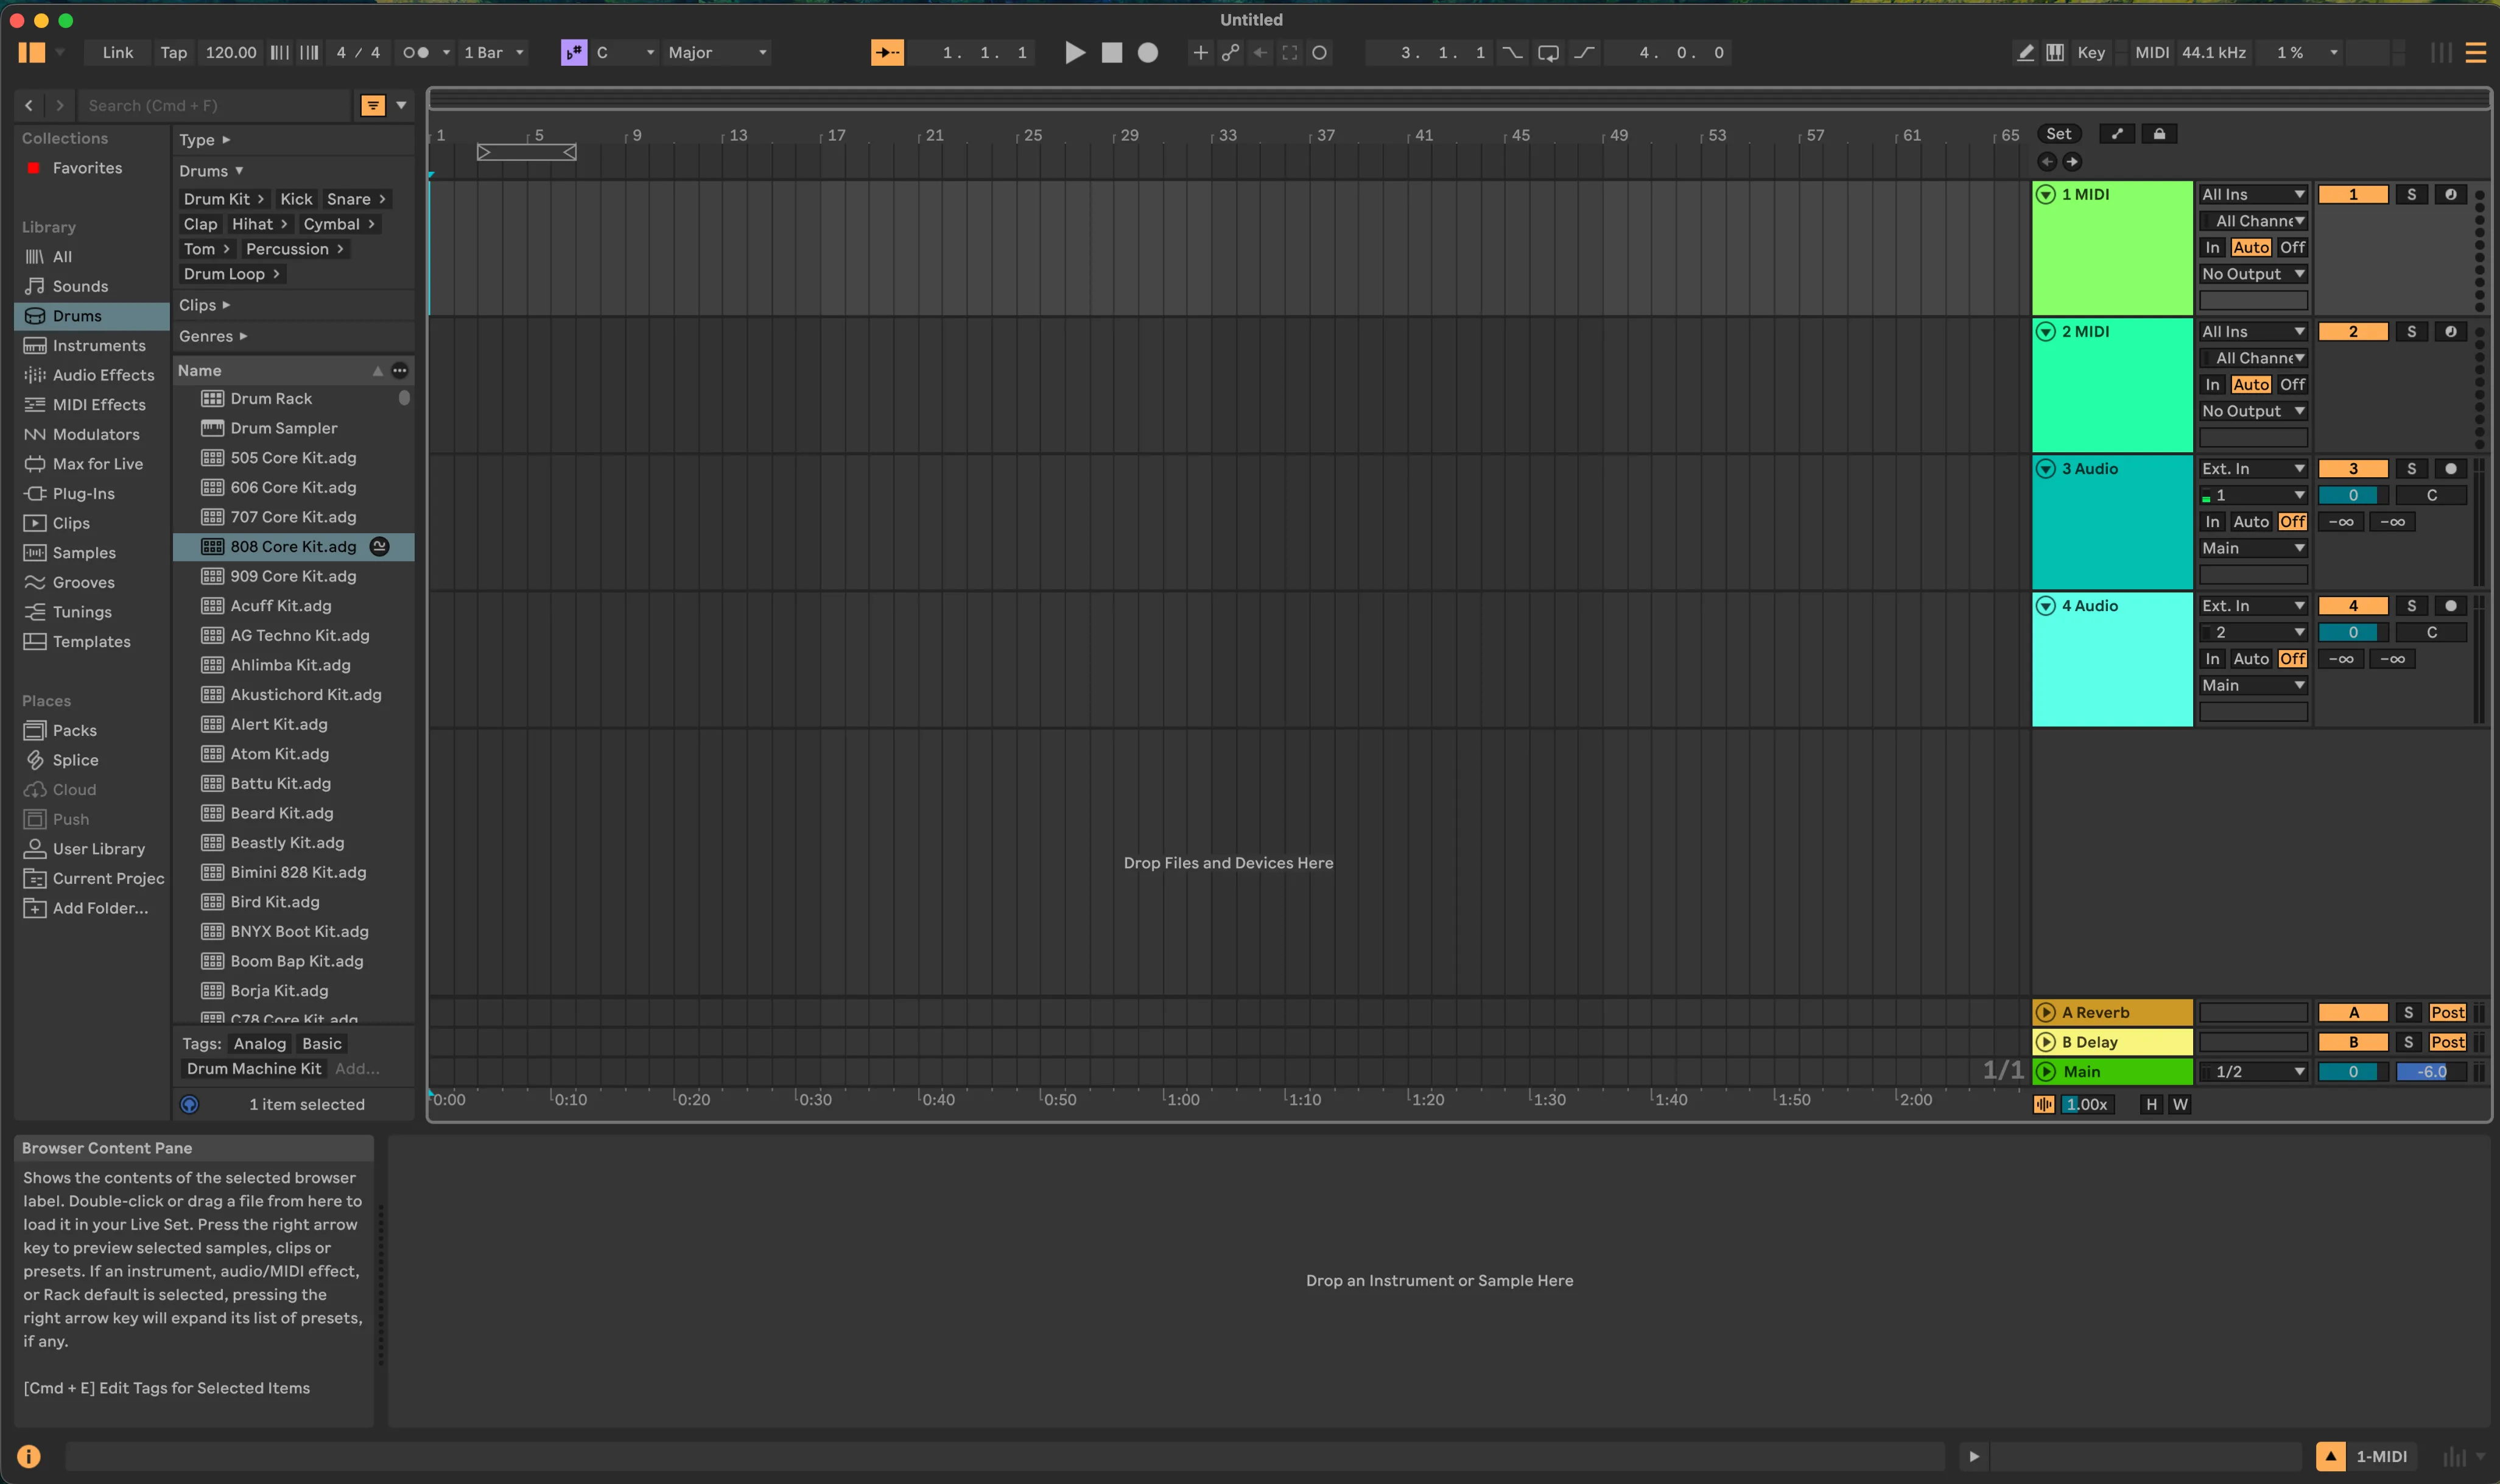Open the Sounds category in the browser
The width and height of the screenshot is (2500, 1484).
78,285
